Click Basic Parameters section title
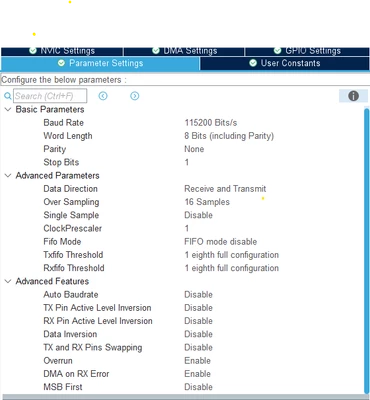This screenshot has width=370, height=400. [50, 109]
